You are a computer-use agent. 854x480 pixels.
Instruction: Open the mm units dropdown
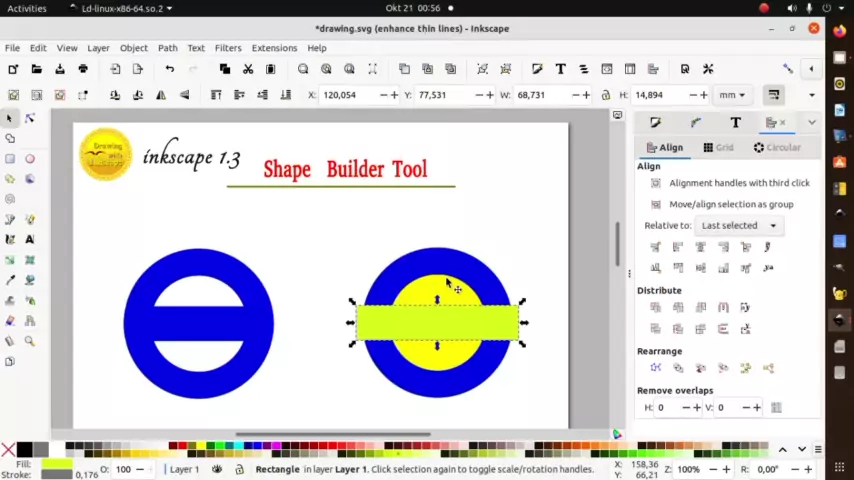click(731, 95)
